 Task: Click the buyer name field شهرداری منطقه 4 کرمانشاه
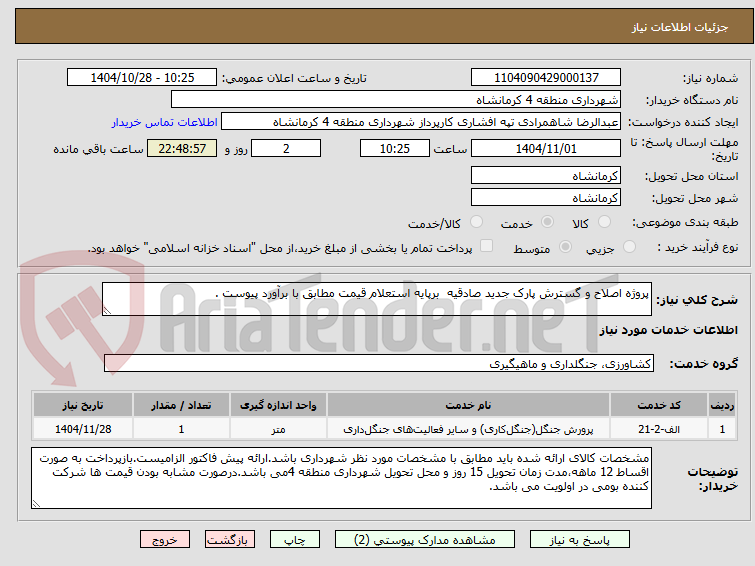[x=395, y=100]
